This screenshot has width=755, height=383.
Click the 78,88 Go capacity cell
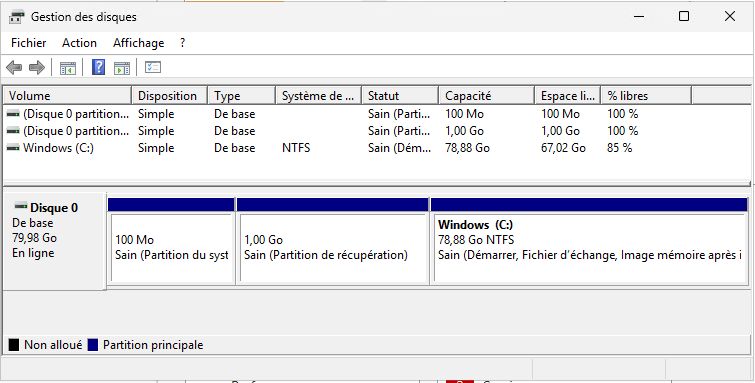pyautogui.click(x=467, y=148)
